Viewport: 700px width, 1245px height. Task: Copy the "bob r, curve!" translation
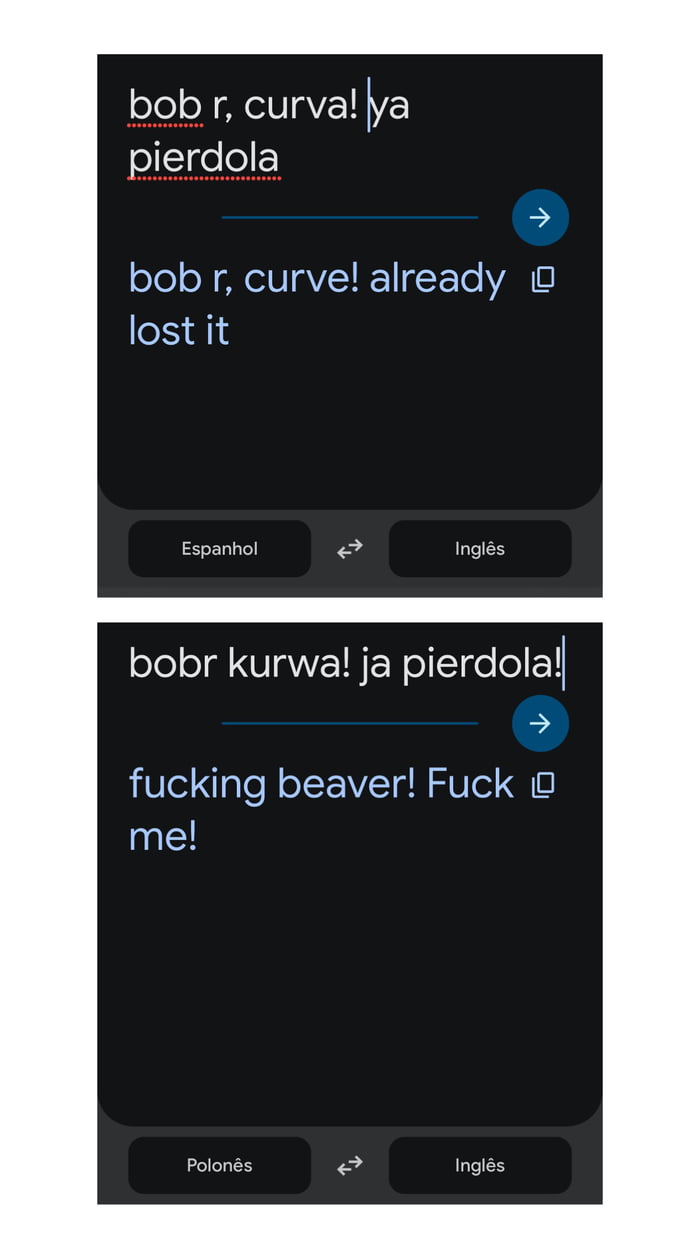[x=542, y=279]
